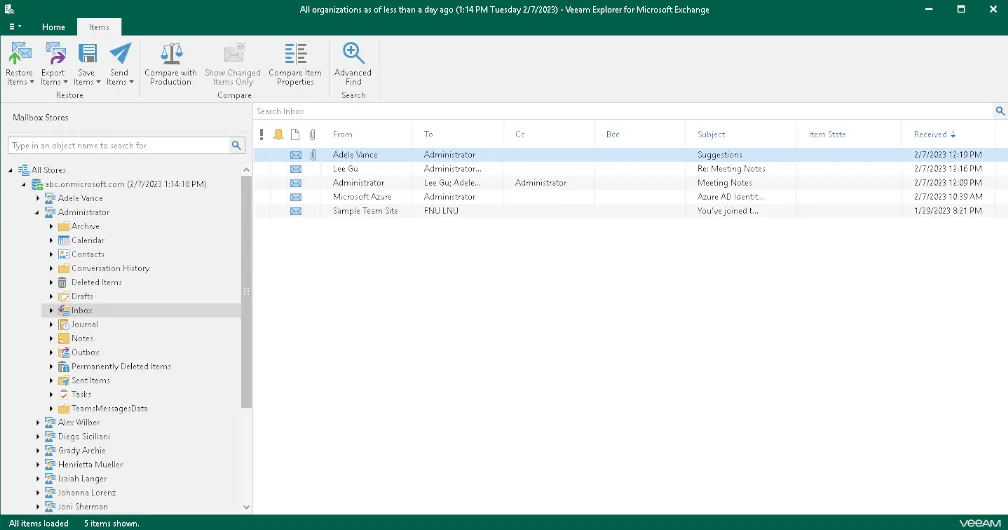1008x530 pixels.
Task: Click the envelope icon for Lee Gu email
Action: tap(296, 169)
